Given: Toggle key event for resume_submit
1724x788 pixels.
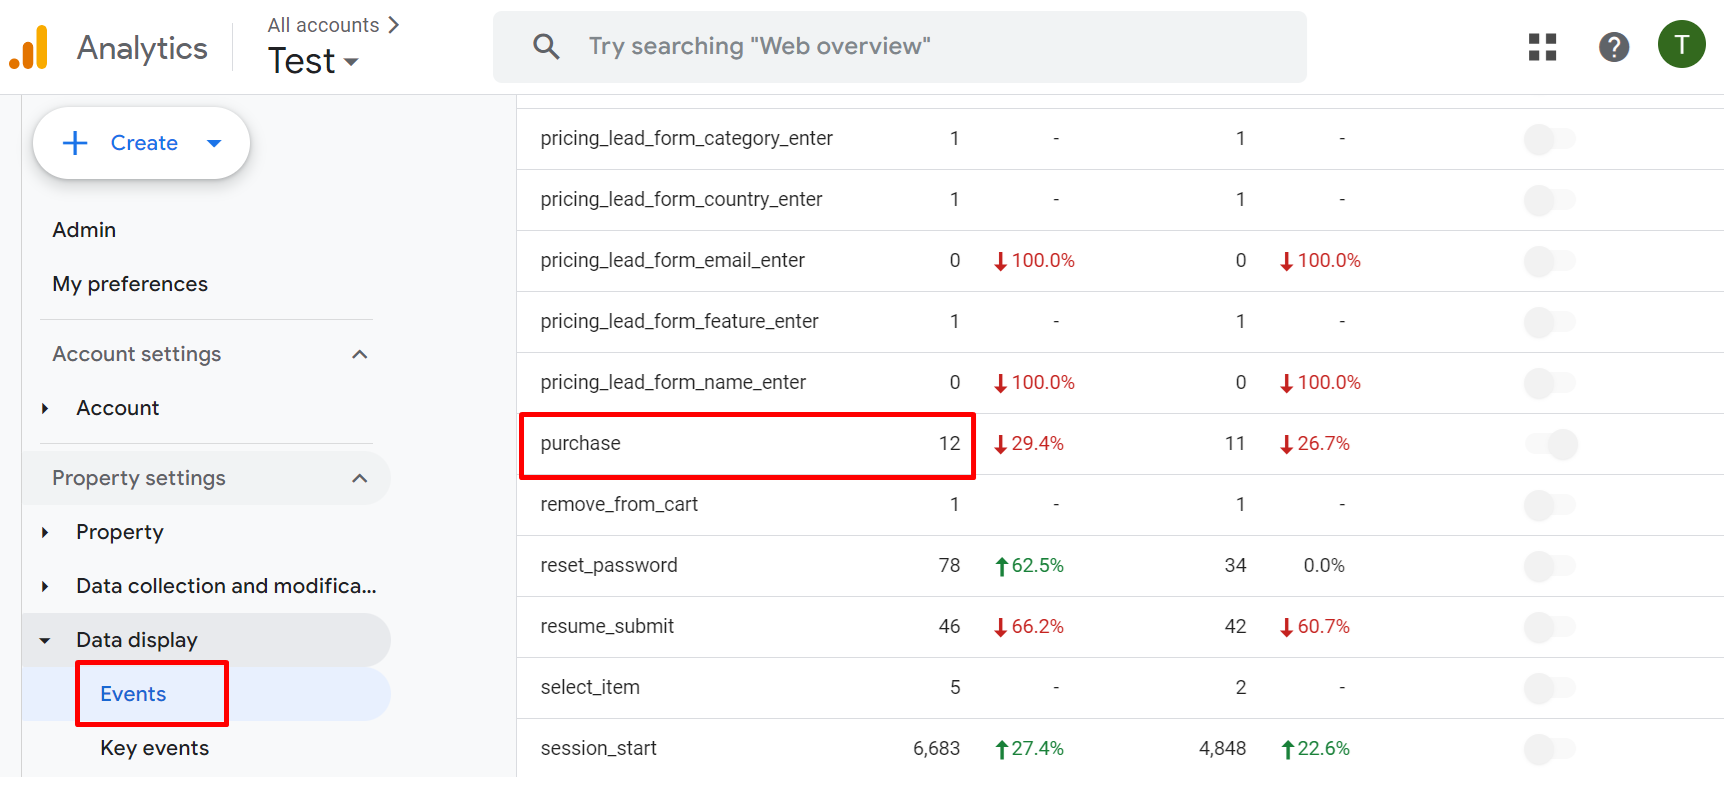Looking at the screenshot, I should coord(1549,627).
